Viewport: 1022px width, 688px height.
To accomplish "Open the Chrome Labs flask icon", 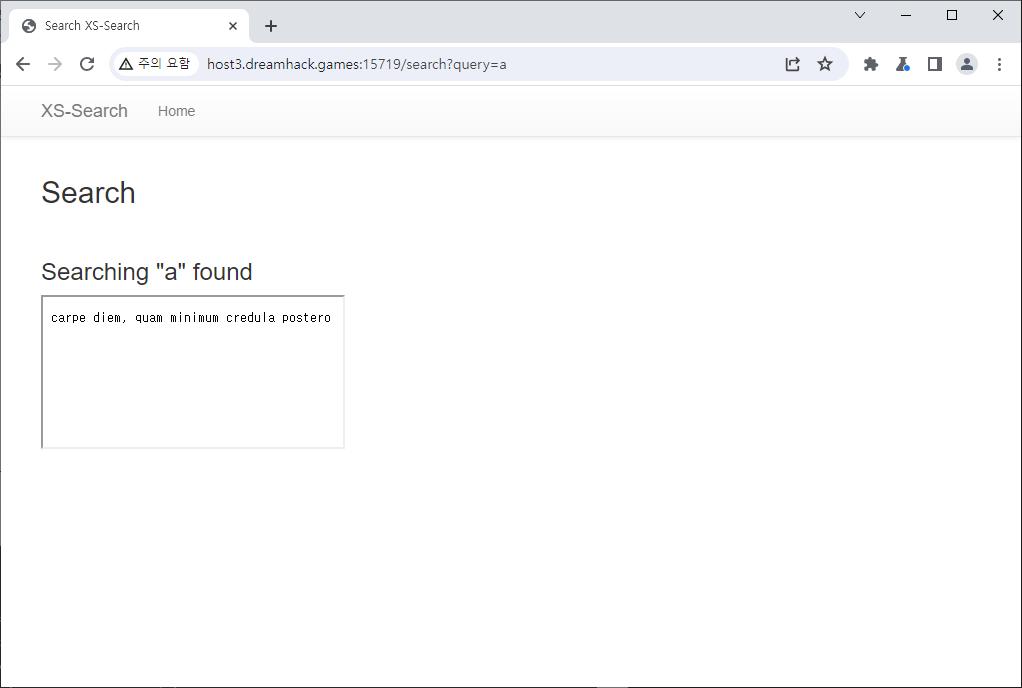I will click(903, 64).
